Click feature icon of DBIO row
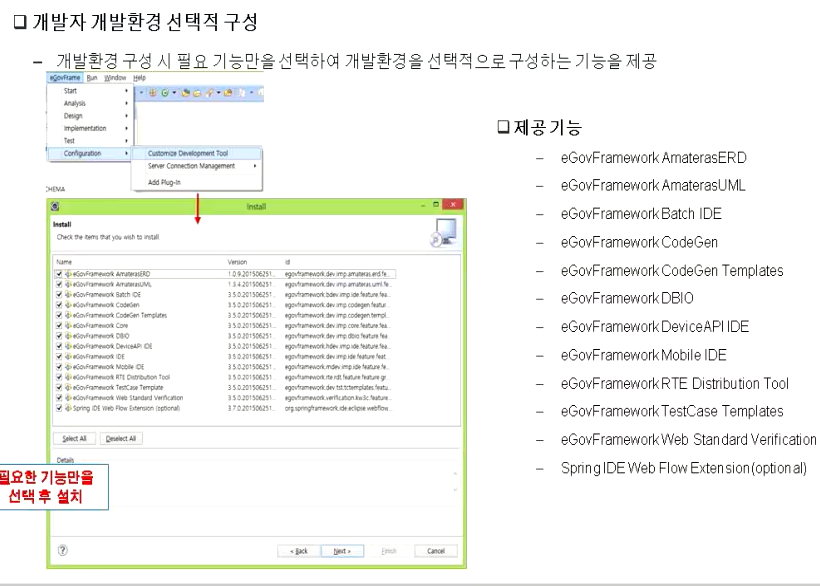This screenshot has height=586, width=820. (x=68, y=336)
